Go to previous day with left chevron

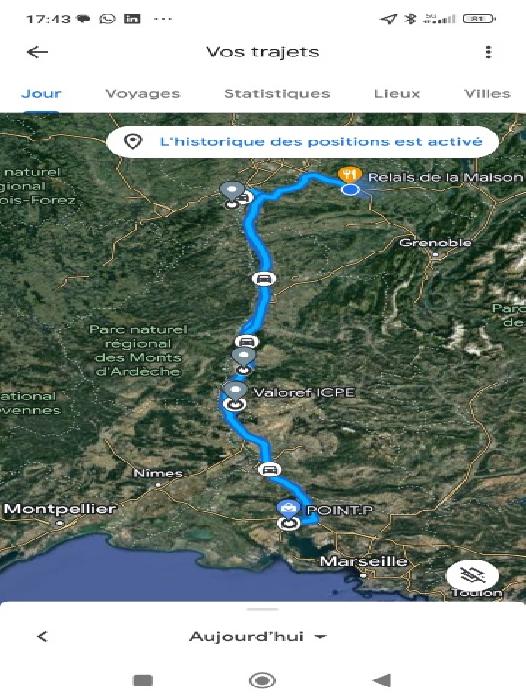coord(42,636)
